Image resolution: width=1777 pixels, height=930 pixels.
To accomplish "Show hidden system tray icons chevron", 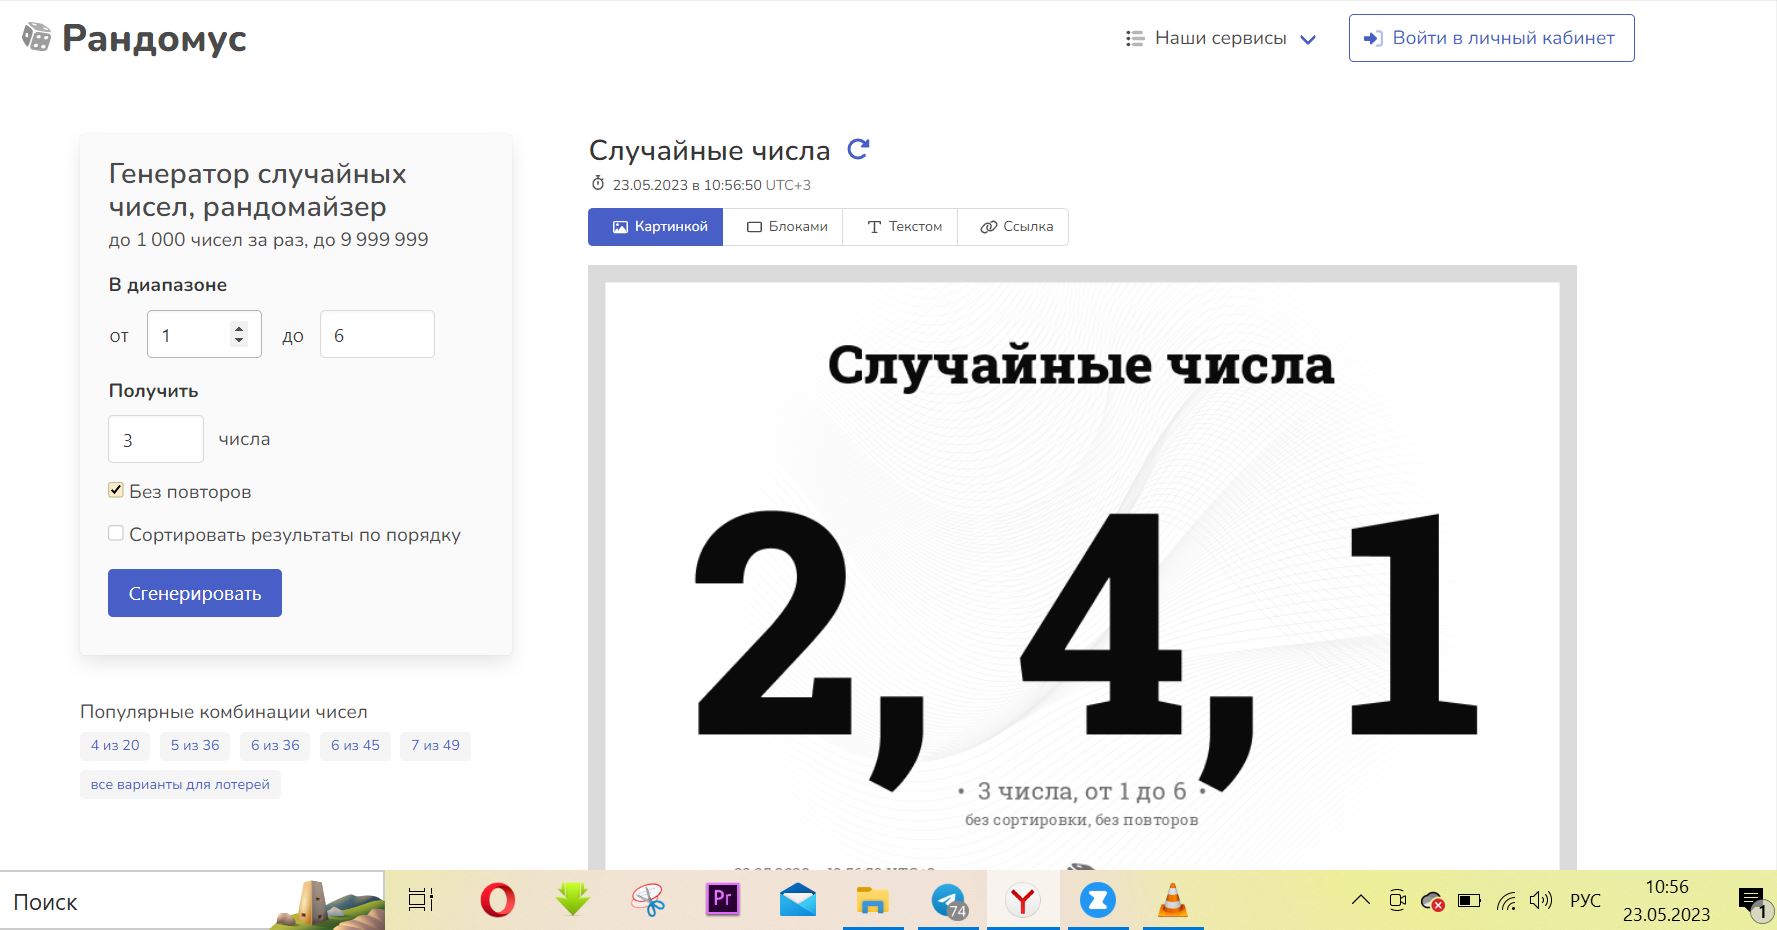I will tap(1360, 900).
